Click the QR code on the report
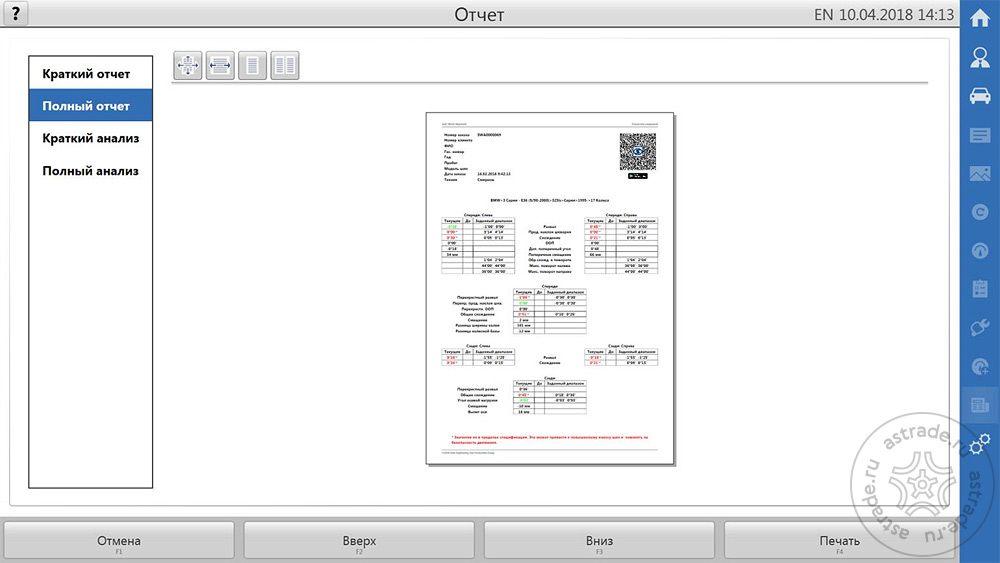This screenshot has height=563, width=1000. pos(638,152)
